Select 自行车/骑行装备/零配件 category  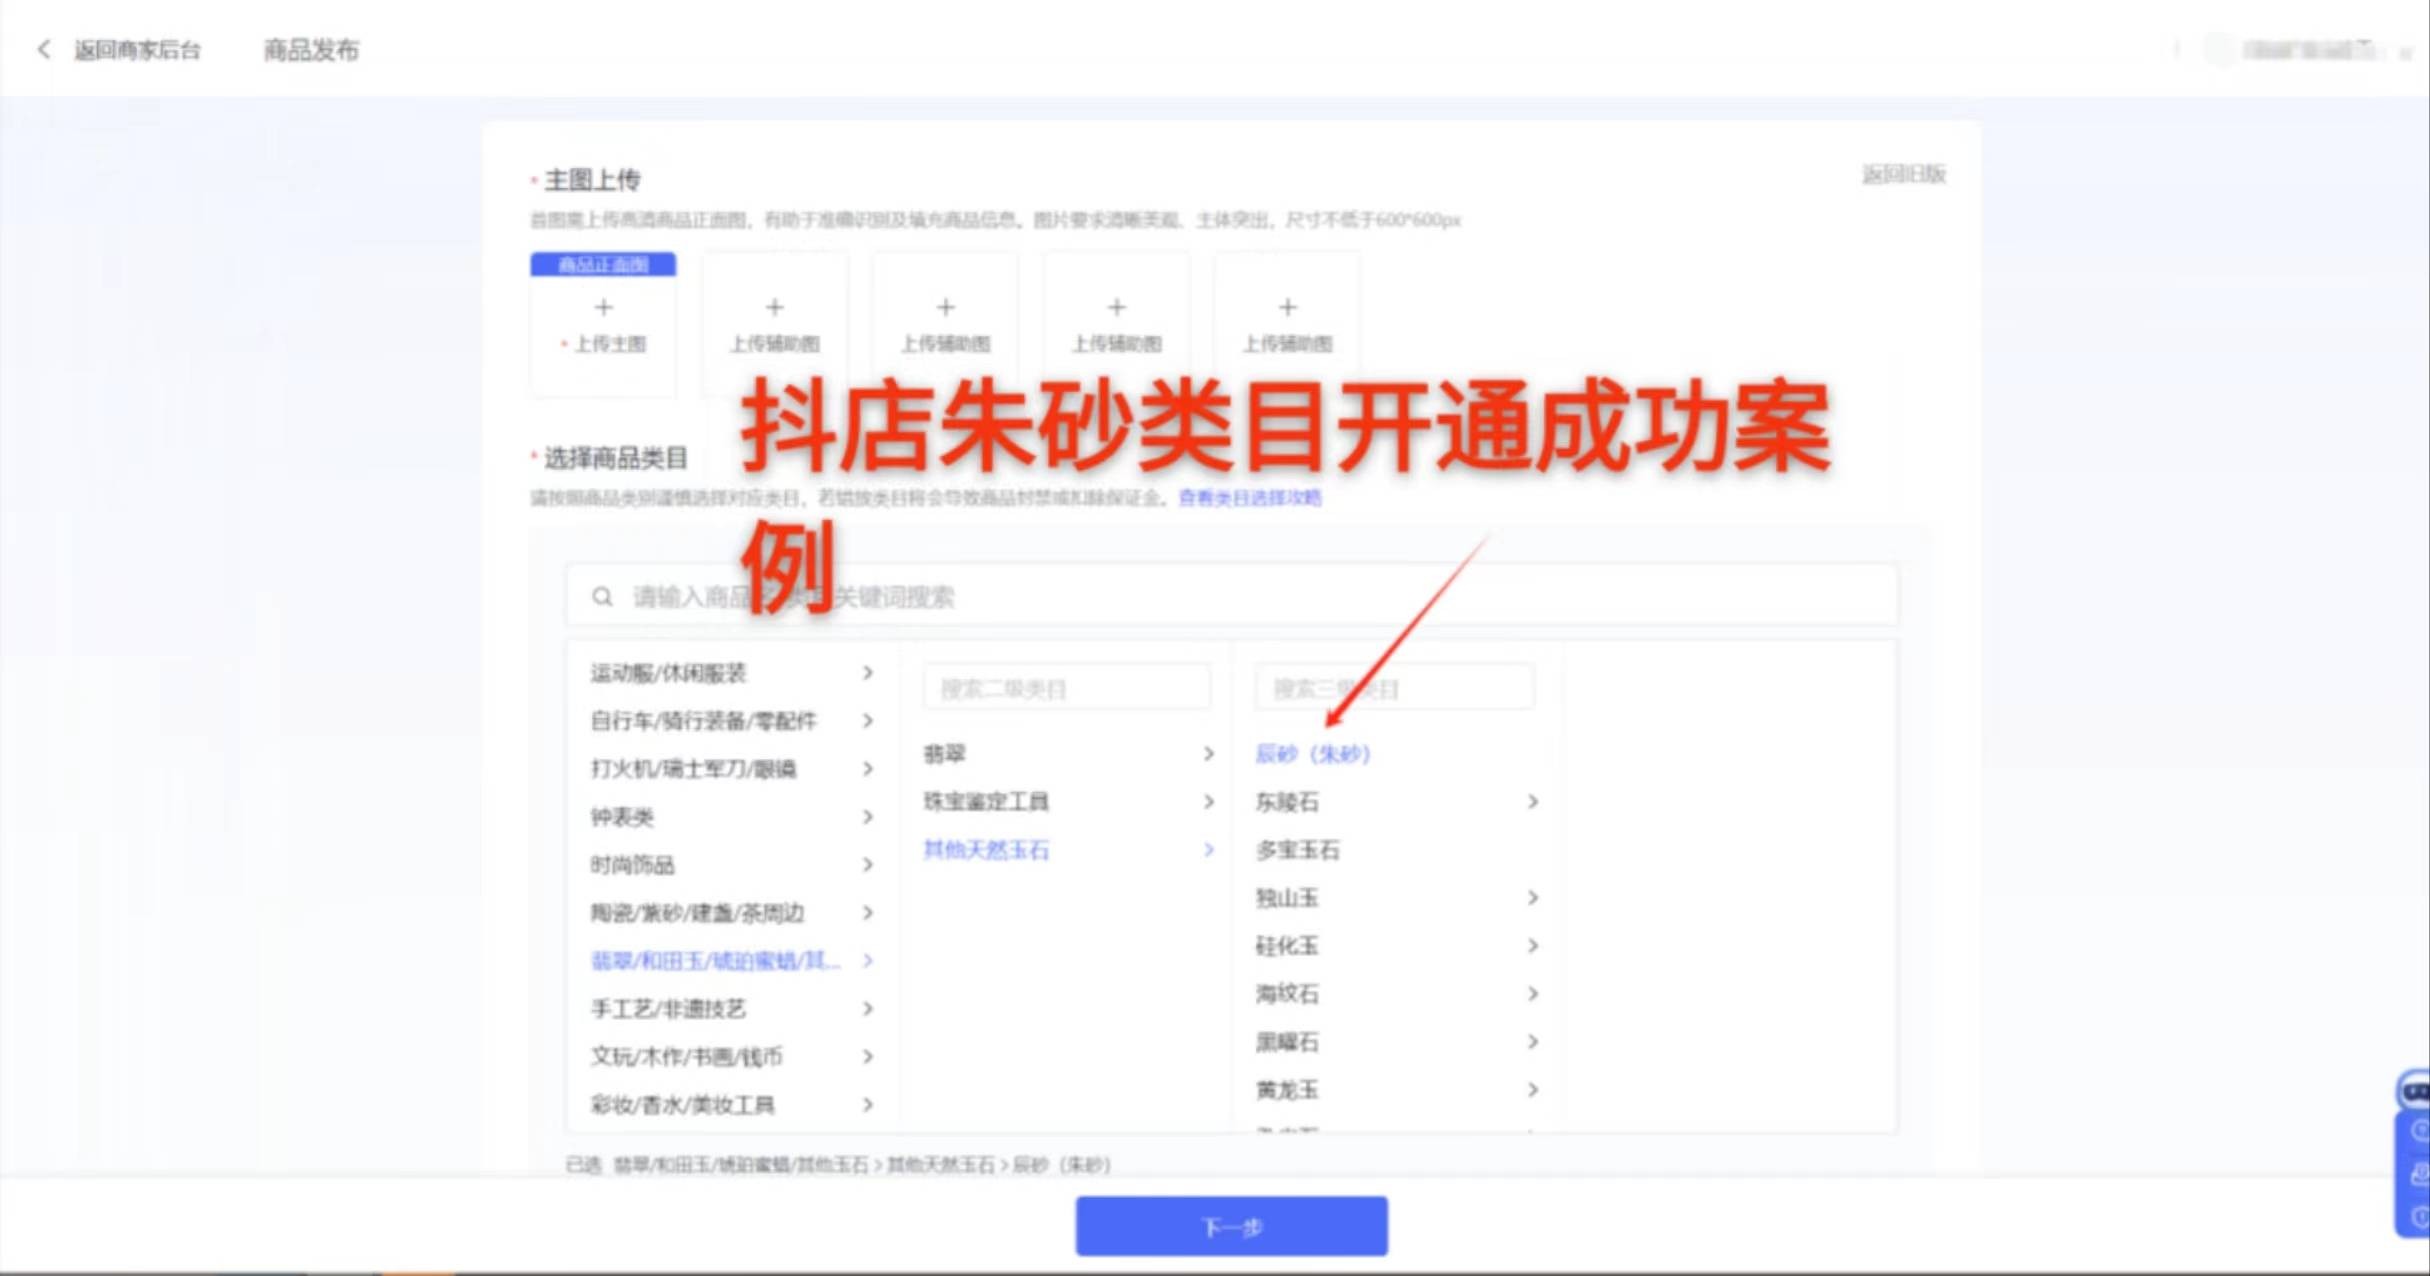(x=703, y=721)
